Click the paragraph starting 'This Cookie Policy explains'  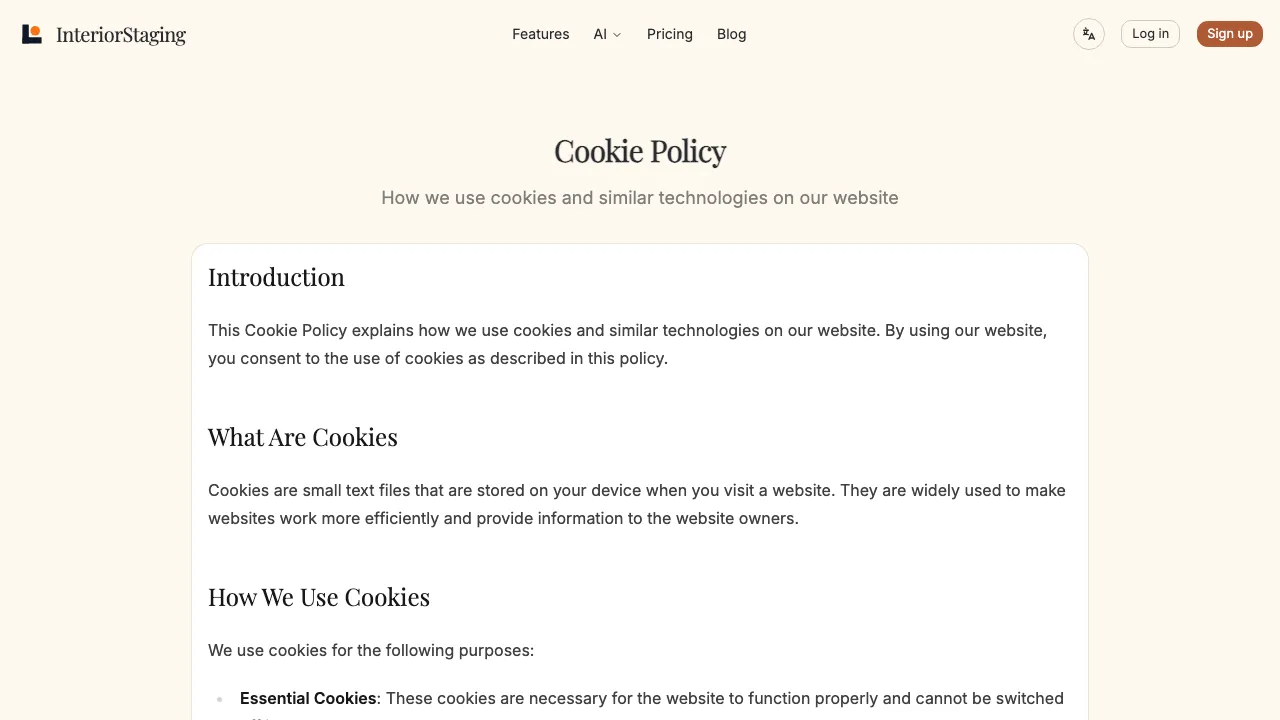[628, 344]
